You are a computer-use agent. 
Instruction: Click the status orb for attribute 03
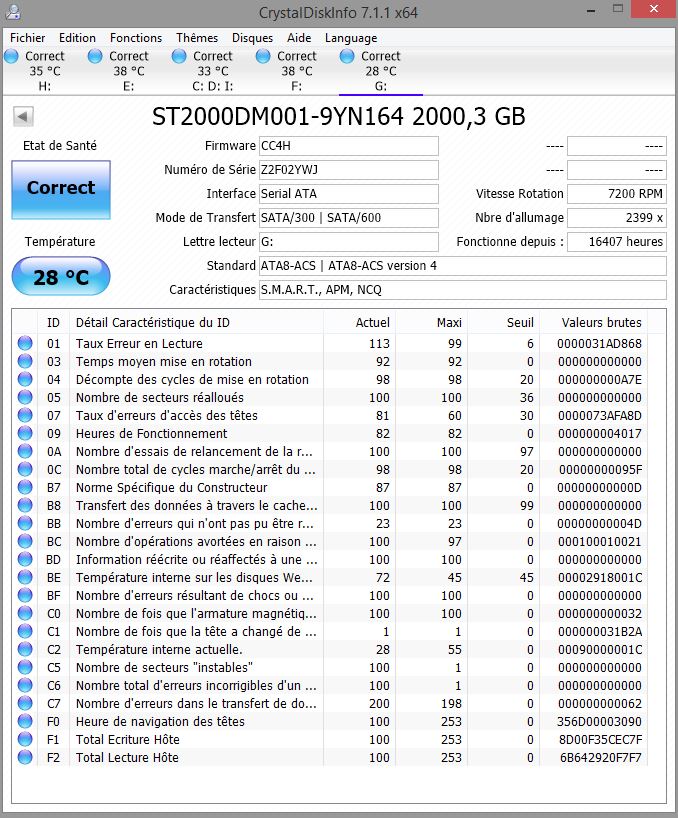click(25, 361)
